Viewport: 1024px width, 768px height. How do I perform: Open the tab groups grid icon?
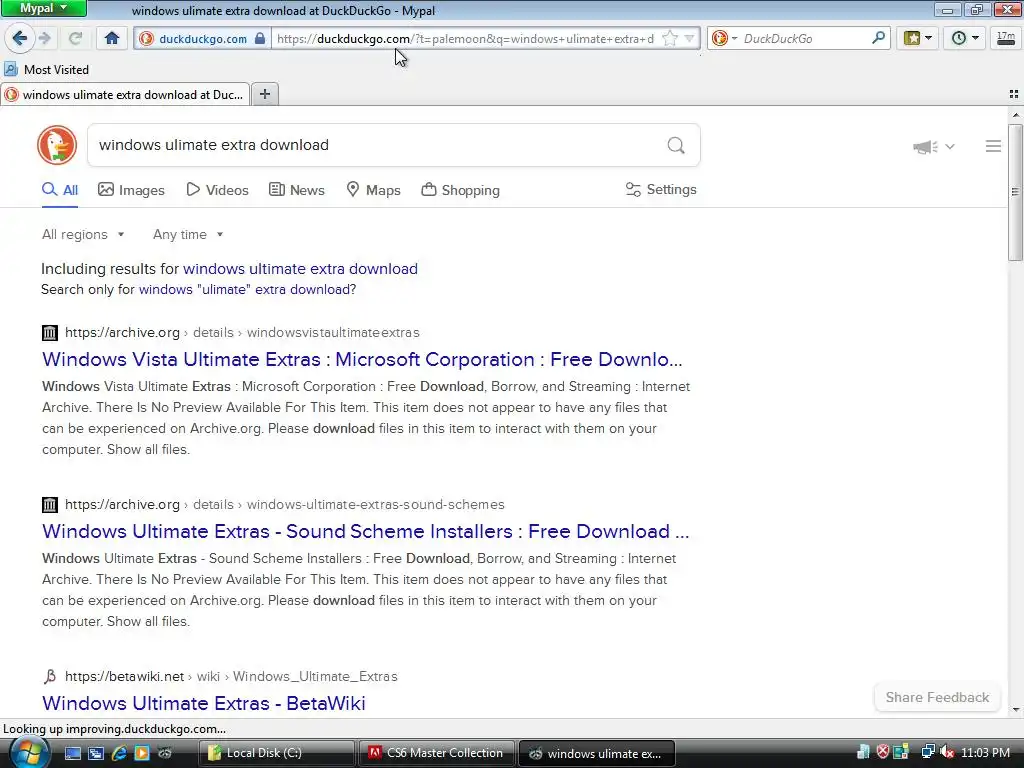(x=1014, y=94)
